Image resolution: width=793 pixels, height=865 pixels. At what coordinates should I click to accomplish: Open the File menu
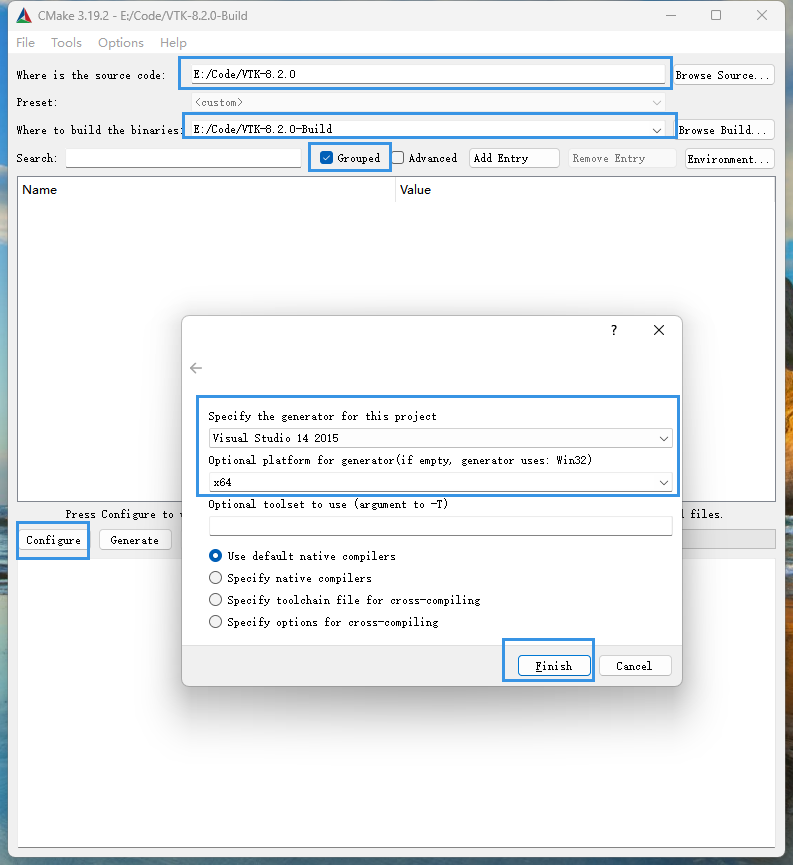[x=26, y=43]
